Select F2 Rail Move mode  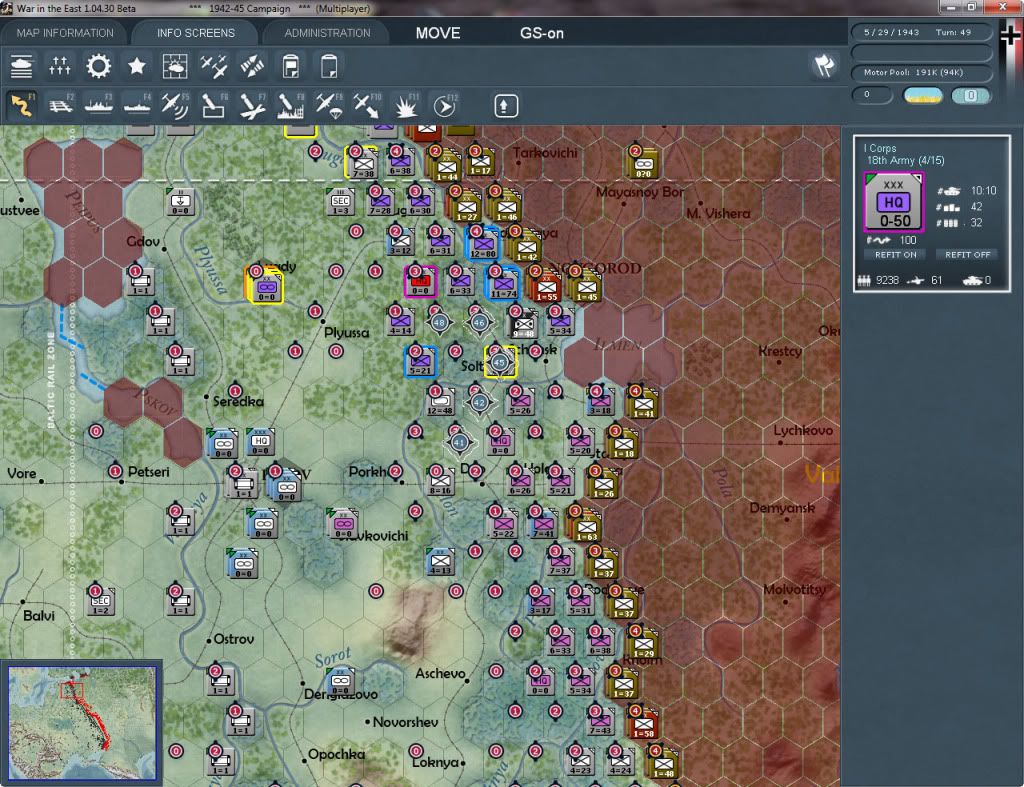coord(61,106)
